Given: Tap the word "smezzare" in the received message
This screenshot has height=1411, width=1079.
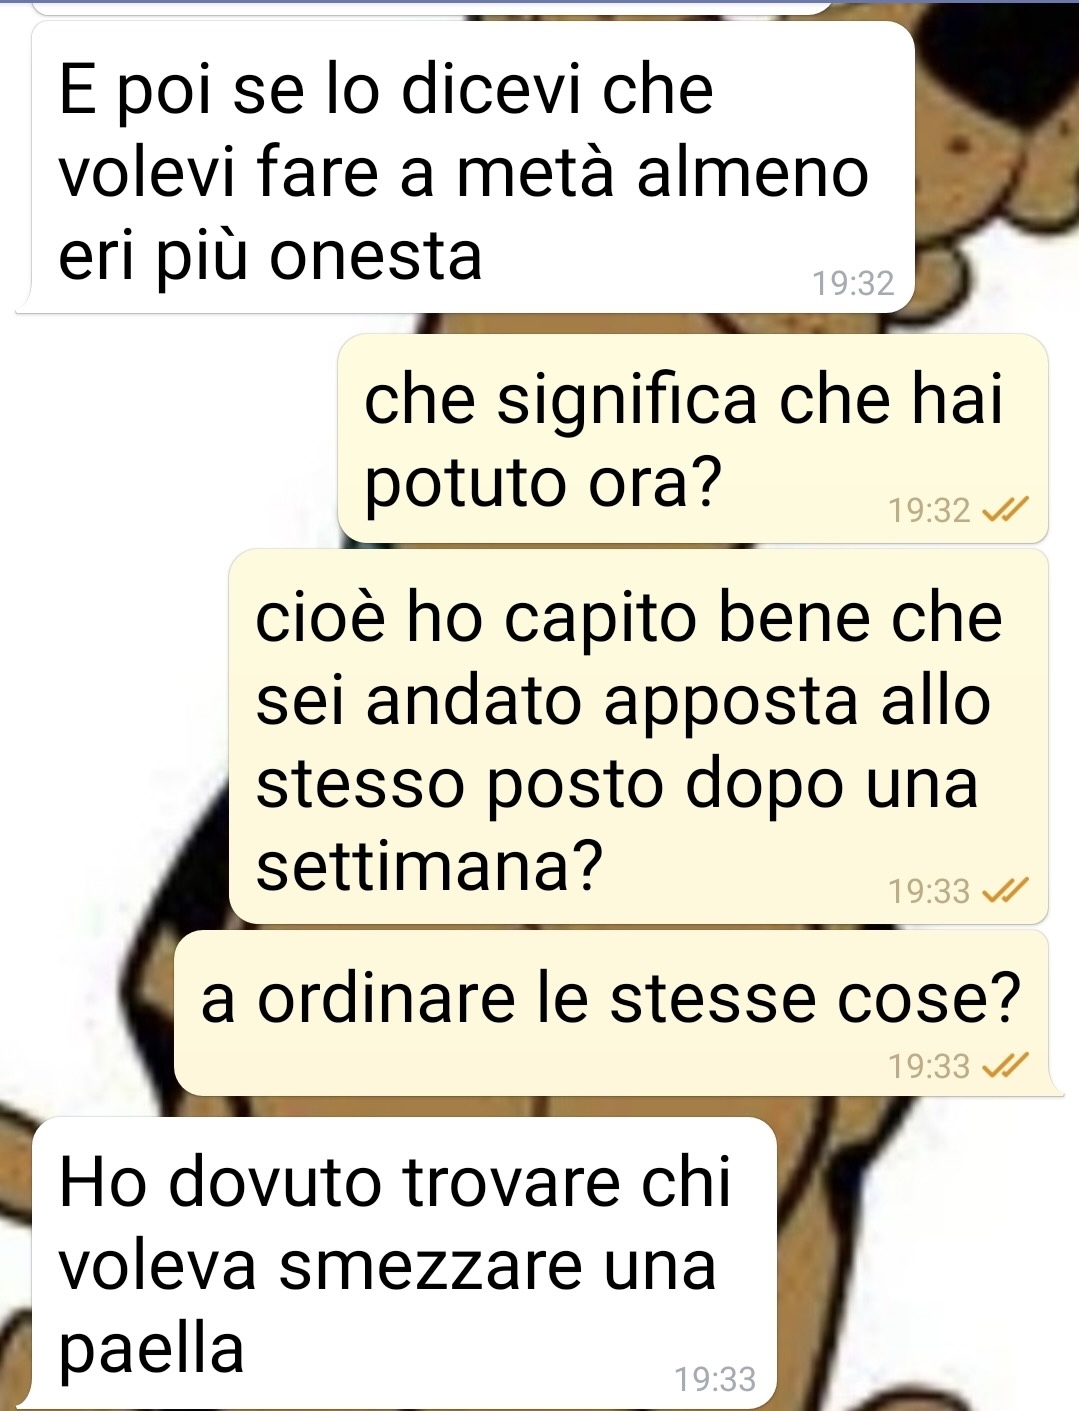Looking at the screenshot, I should click(430, 1265).
